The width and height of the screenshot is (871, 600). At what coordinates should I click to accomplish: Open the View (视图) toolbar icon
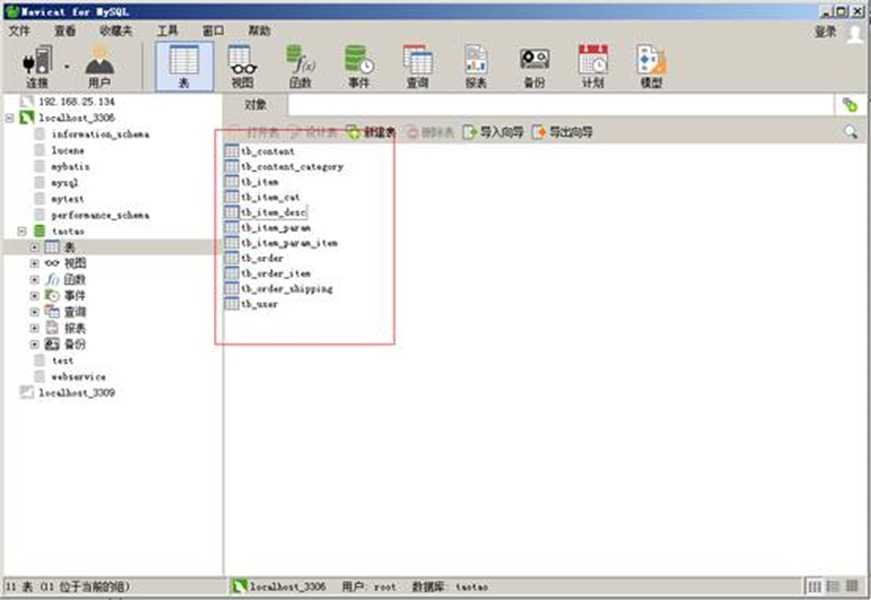pyautogui.click(x=242, y=67)
